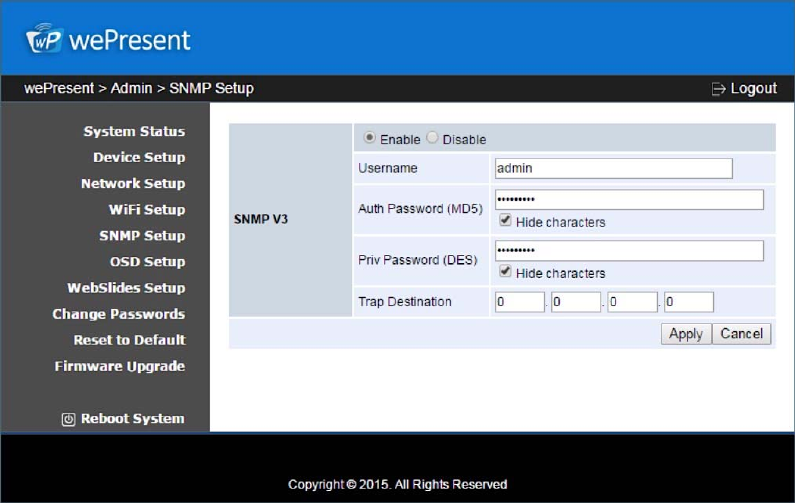Click the Reboot System power icon
Screen dimensions: 795x503
click(68, 419)
